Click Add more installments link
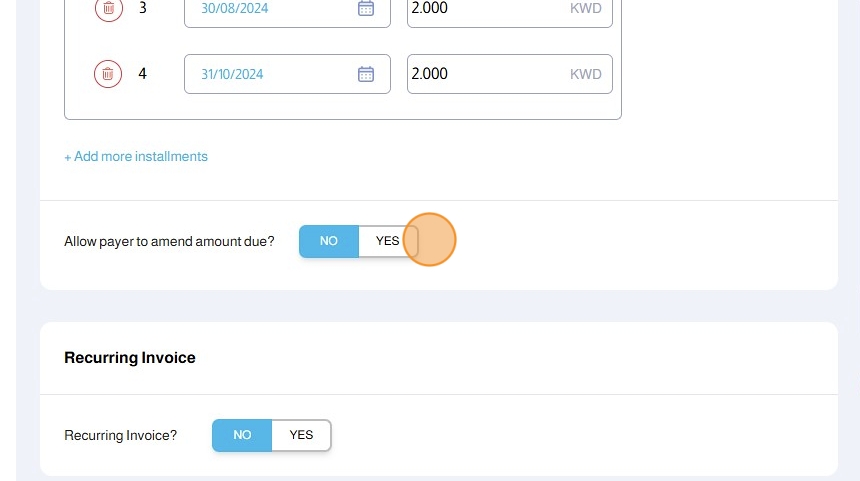The image size is (860, 481). coord(136,157)
